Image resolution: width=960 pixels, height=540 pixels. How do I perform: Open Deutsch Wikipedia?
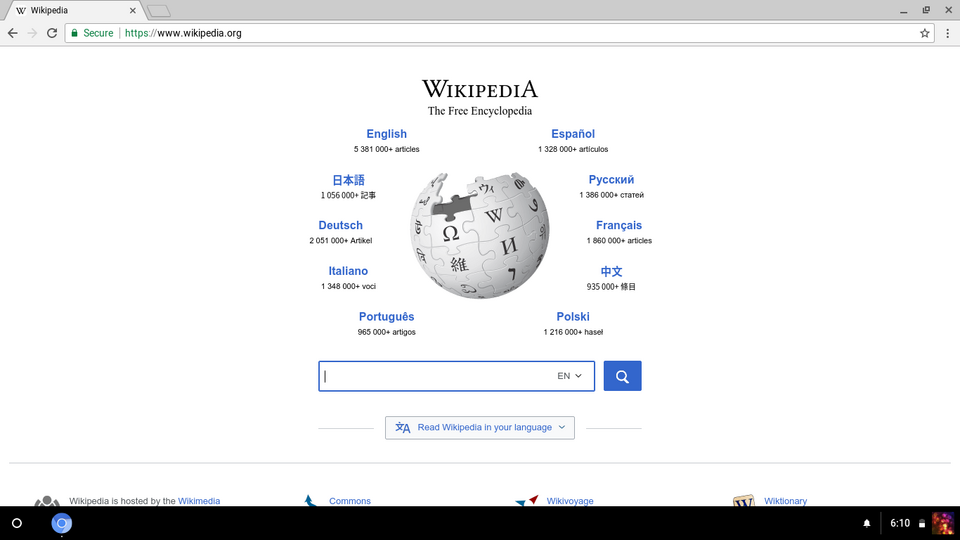point(340,225)
